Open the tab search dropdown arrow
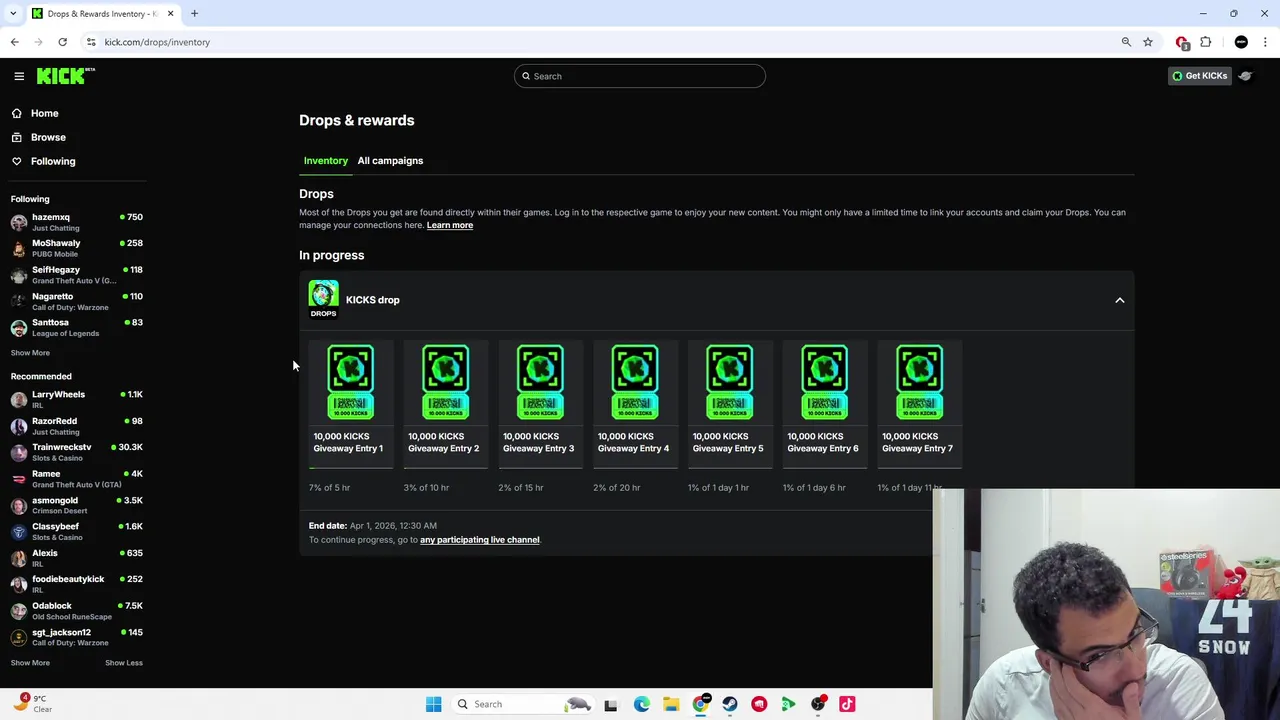 pyautogui.click(x=14, y=13)
